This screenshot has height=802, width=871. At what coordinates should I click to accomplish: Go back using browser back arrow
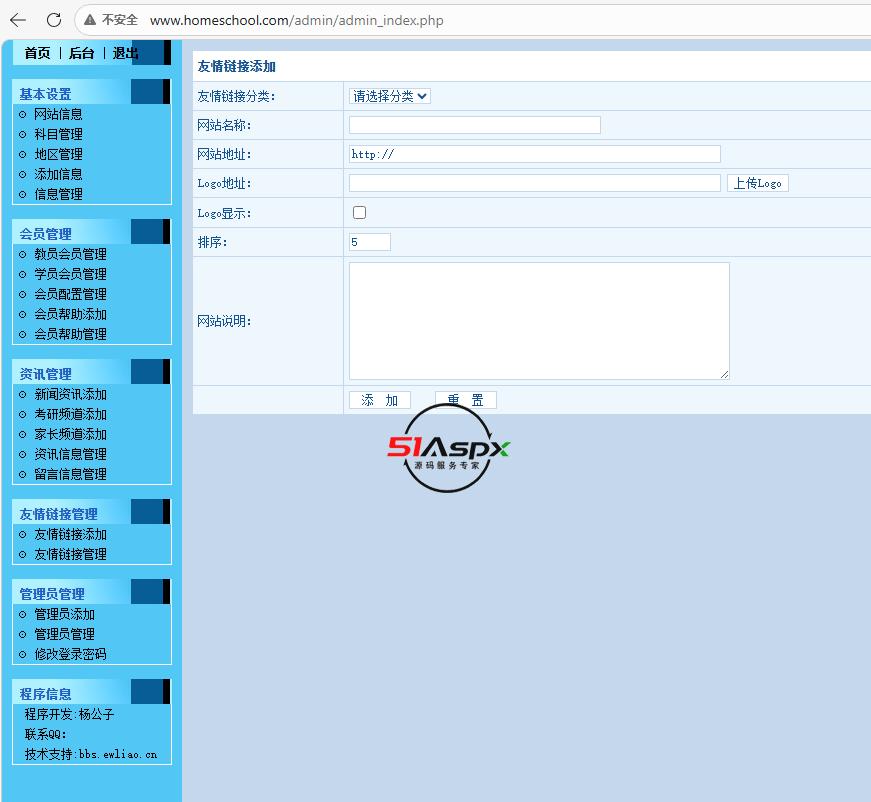[x=18, y=21]
